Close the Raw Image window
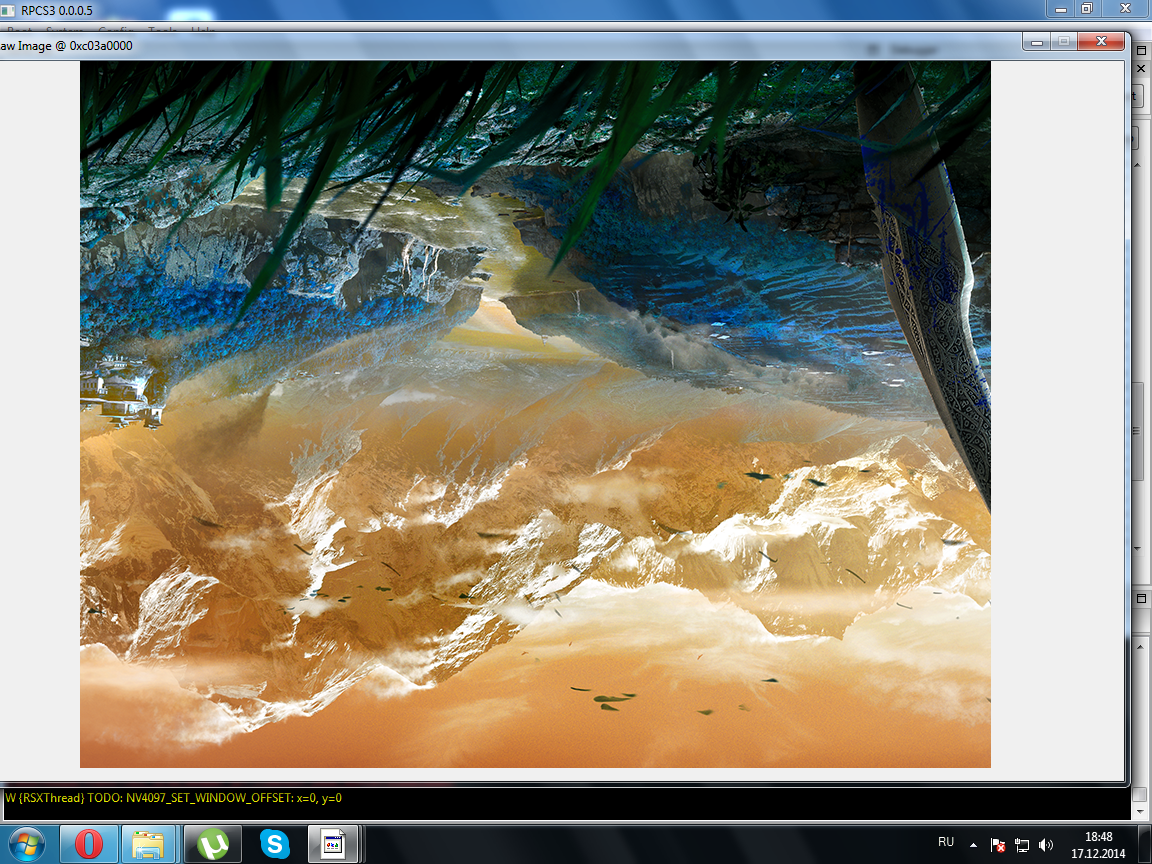The image size is (1152, 864). click(x=1101, y=42)
